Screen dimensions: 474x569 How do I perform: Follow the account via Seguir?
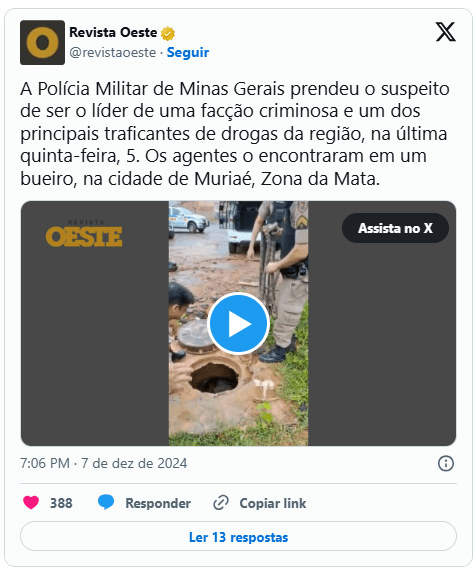tap(188, 53)
